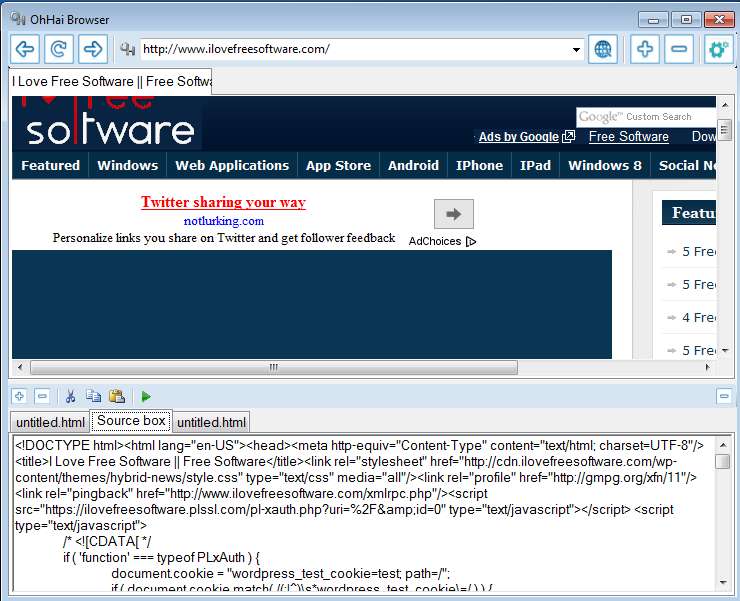Maximize the OhHai Browser window
740x601 pixels.
pos(686,20)
